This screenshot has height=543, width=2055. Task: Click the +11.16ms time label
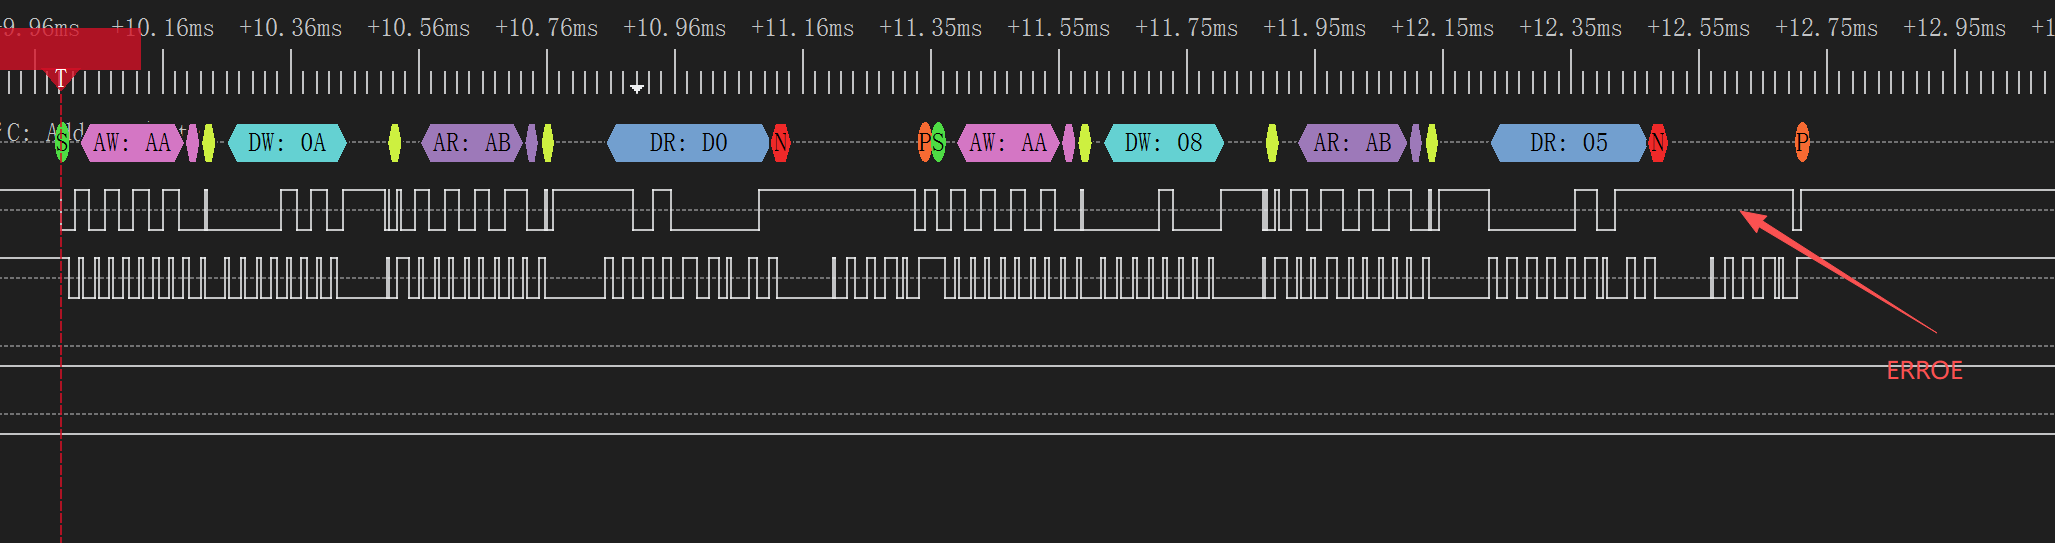(x=803, y=28)
